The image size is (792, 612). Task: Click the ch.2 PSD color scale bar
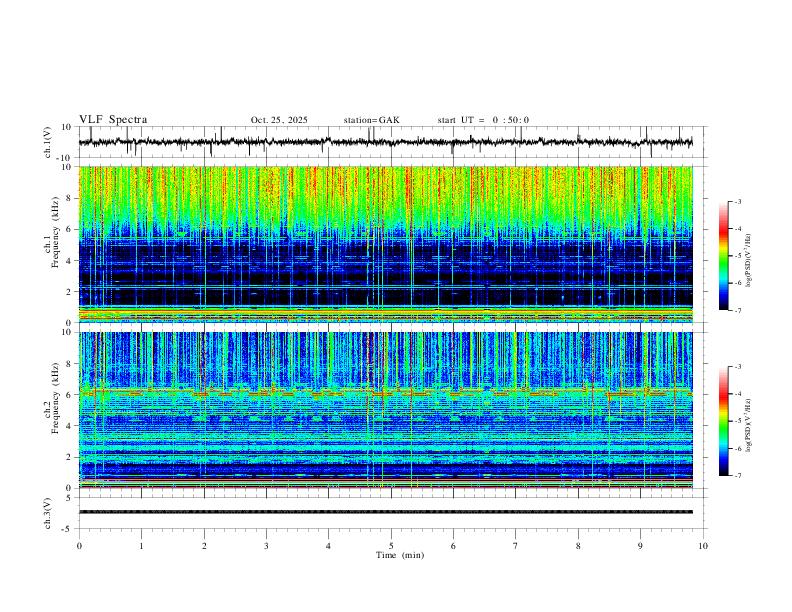click(723, 421)
